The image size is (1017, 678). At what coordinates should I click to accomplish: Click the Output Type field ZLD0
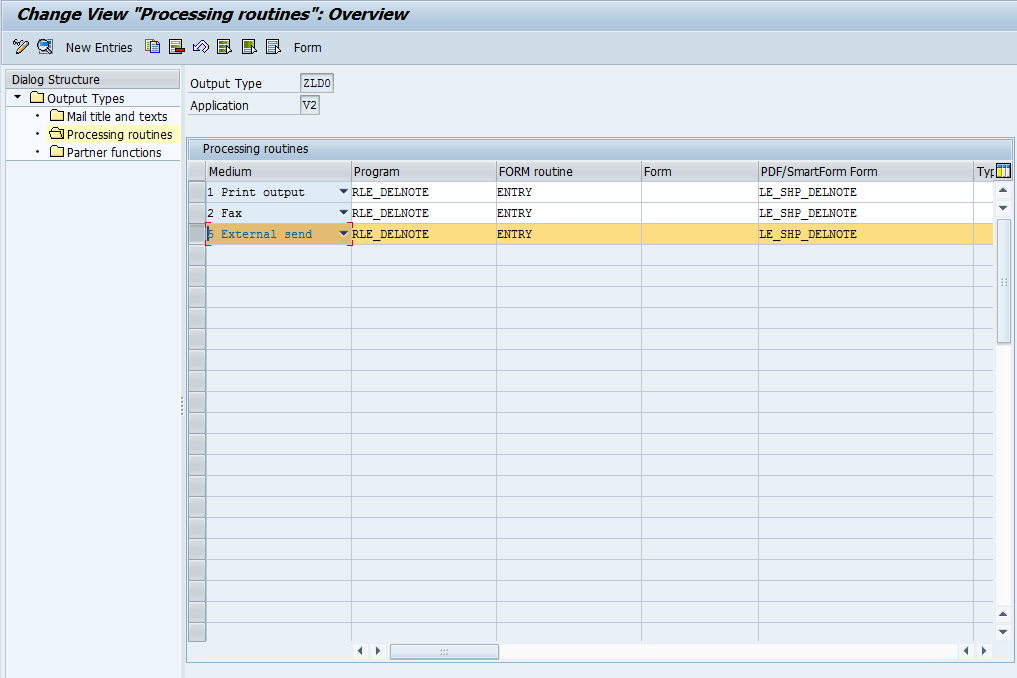(317, 83)
